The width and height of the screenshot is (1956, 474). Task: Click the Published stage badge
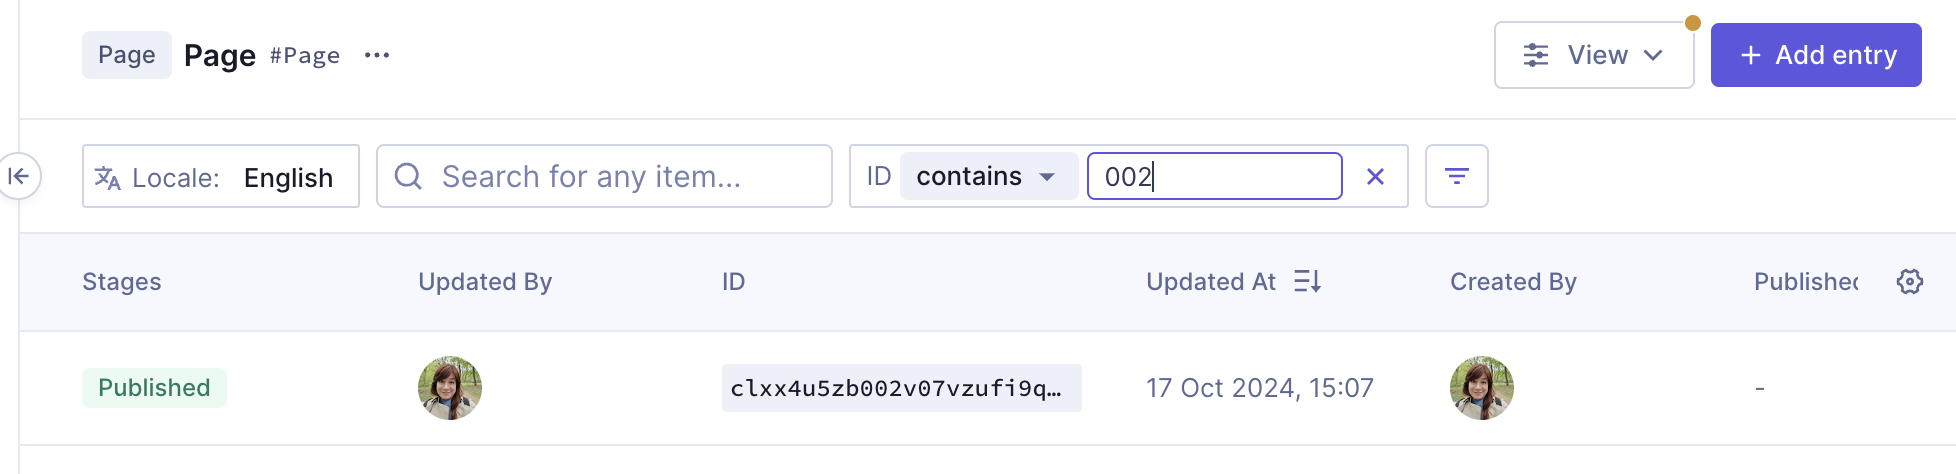pos(154,388)
